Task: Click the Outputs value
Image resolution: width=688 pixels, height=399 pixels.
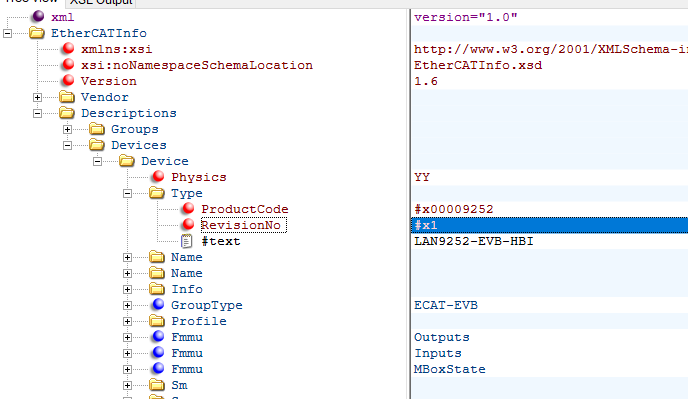Action: point(442,337)
